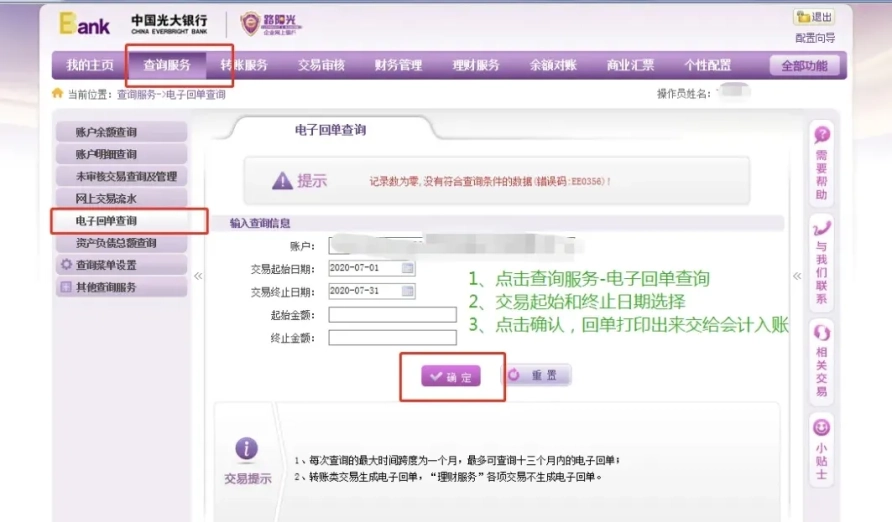Open 交易审核 menu
The image size is (892, 522).
click(x=321, y=65)
